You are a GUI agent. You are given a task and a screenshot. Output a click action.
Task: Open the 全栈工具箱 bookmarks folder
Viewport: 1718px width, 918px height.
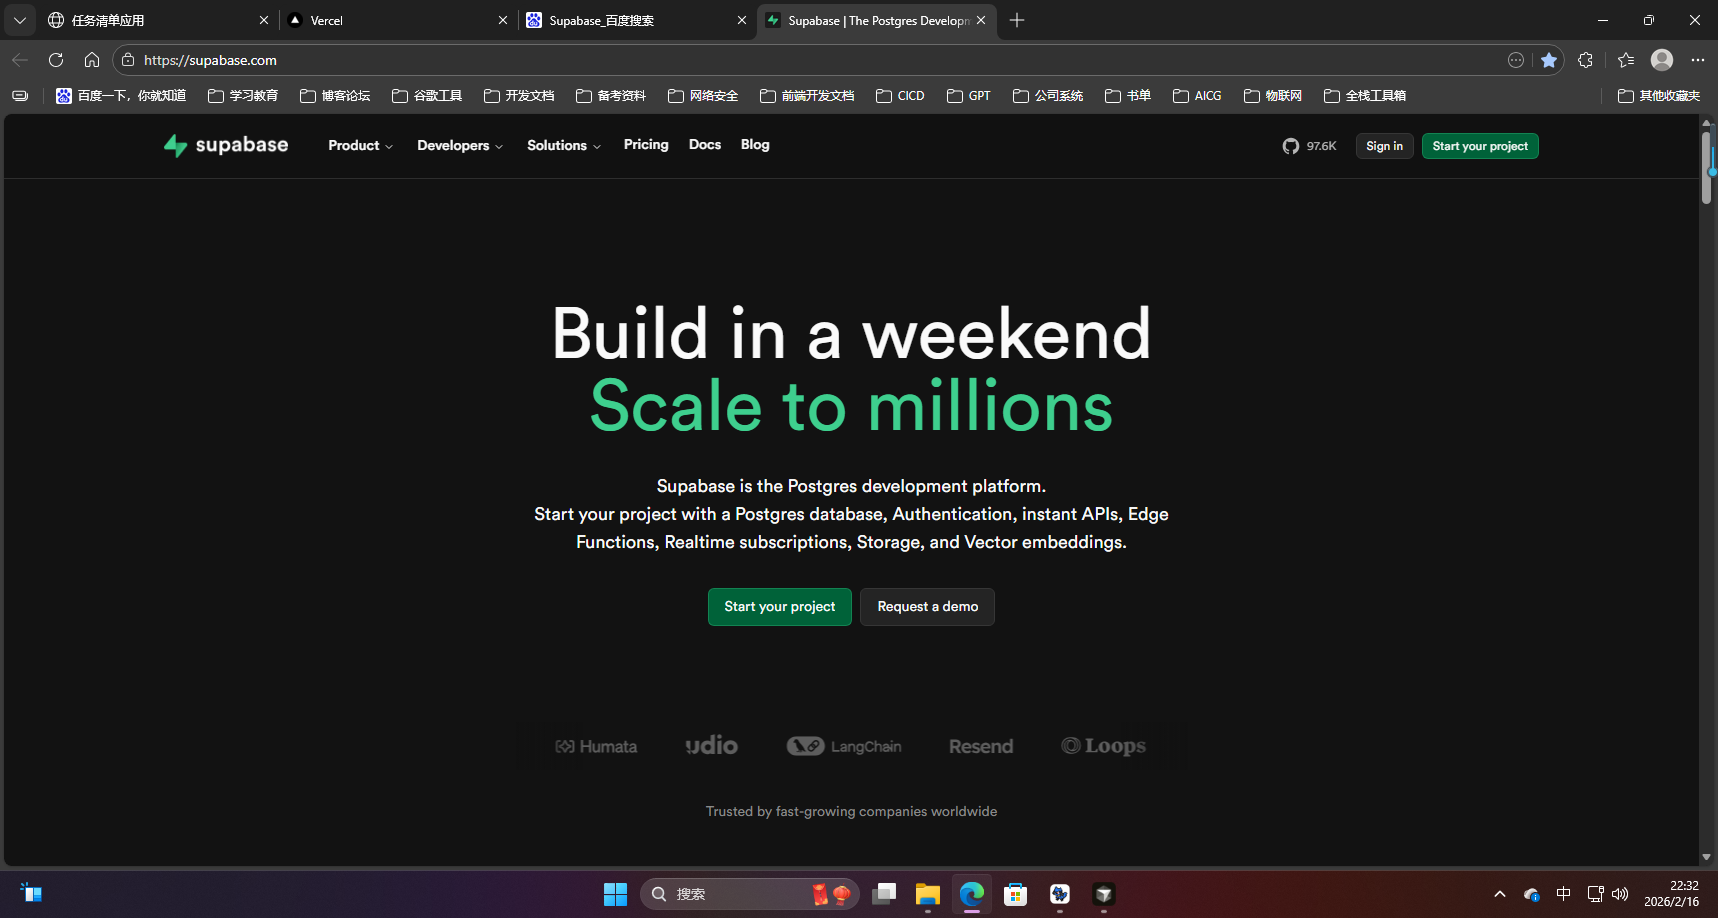pos(1365,96)
